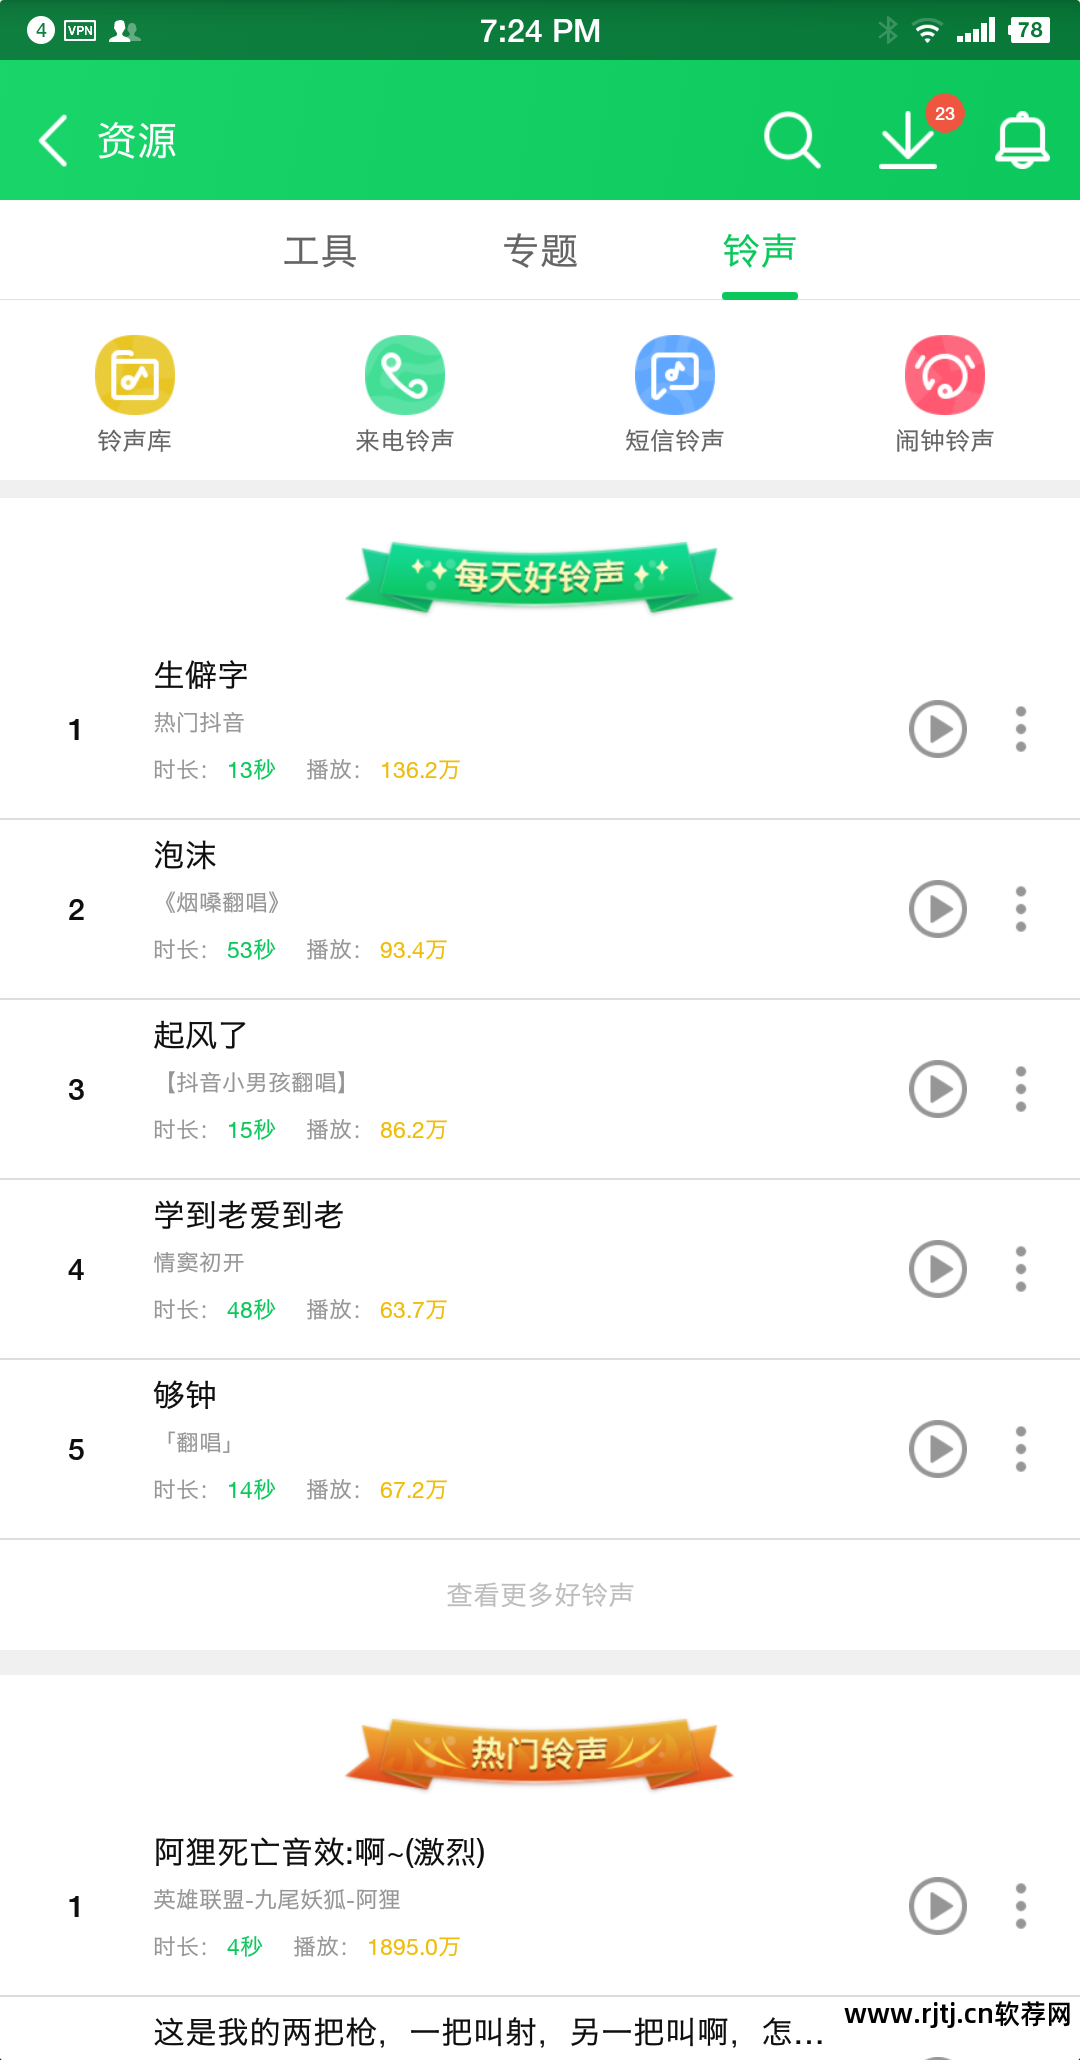
Task: Open 铃声库 ringtone library icon
Action: pos(135,376)
